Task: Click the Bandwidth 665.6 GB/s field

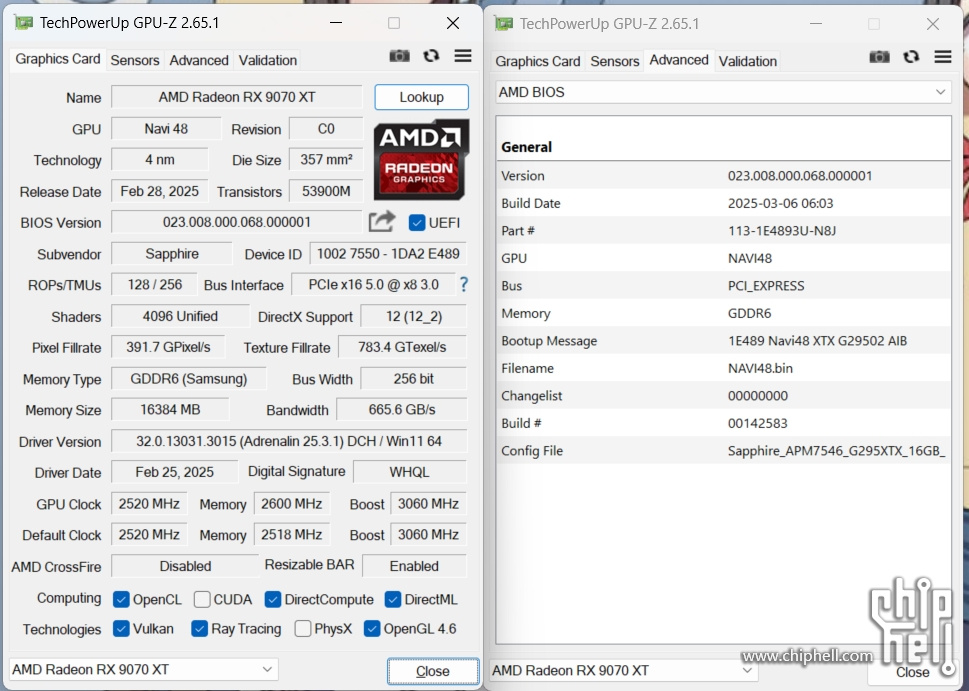Action: click(x=402, y=410)
